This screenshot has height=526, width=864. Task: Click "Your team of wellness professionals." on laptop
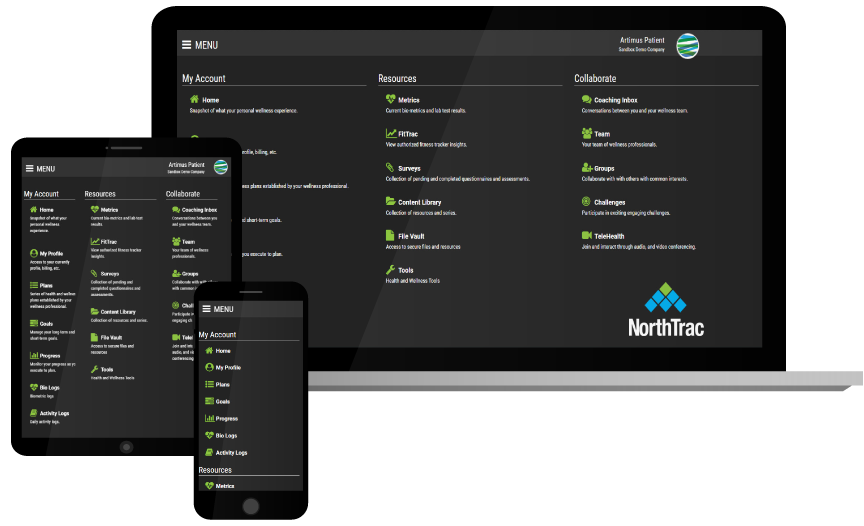click(619, 145)
